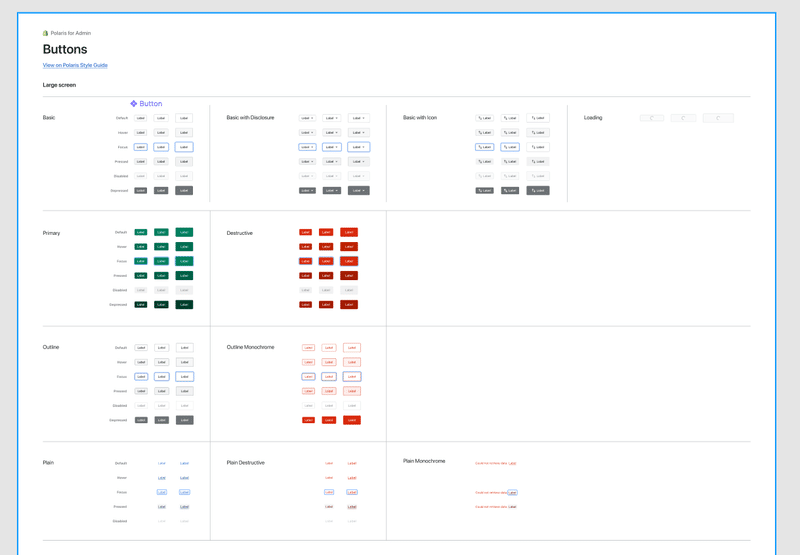Click the Hover row label in Primary section

[122, 247]
